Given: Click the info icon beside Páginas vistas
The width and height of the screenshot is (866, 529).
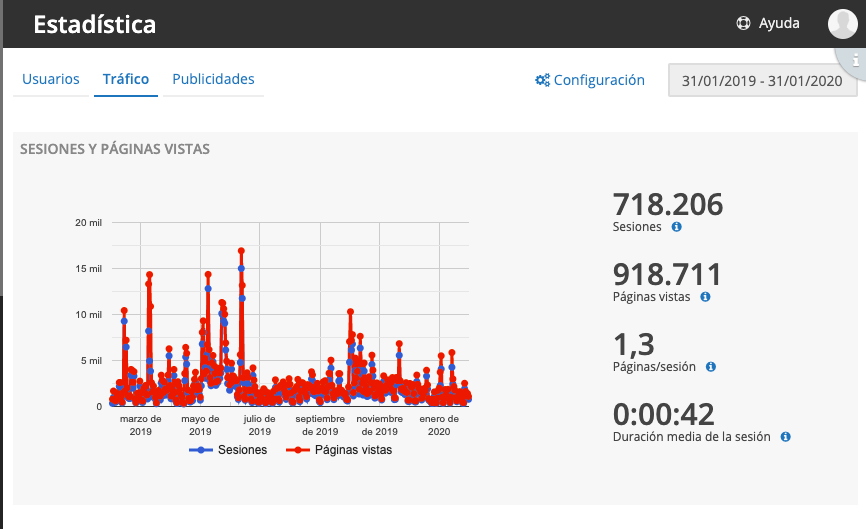Looking at the screenshot, I should pos(705,297).
